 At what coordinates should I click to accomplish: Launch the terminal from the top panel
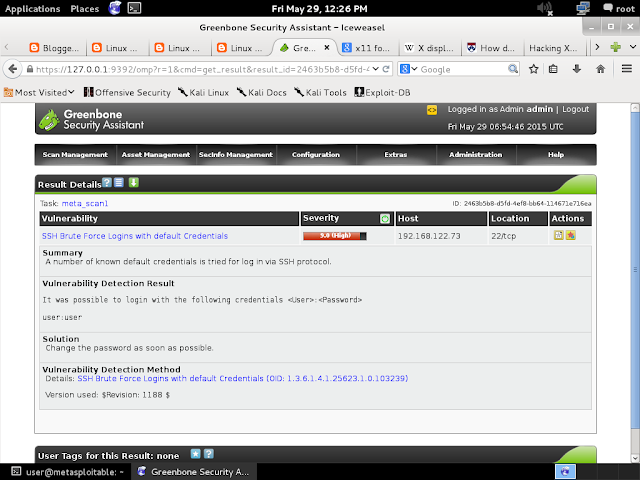click(134, 8)
